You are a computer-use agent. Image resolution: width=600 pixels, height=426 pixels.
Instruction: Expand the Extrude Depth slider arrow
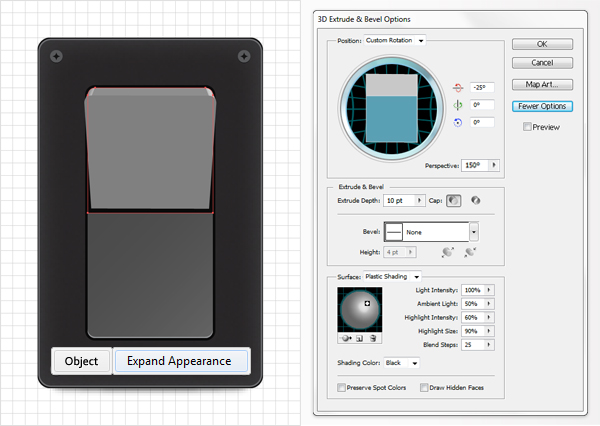coord(420,200)
